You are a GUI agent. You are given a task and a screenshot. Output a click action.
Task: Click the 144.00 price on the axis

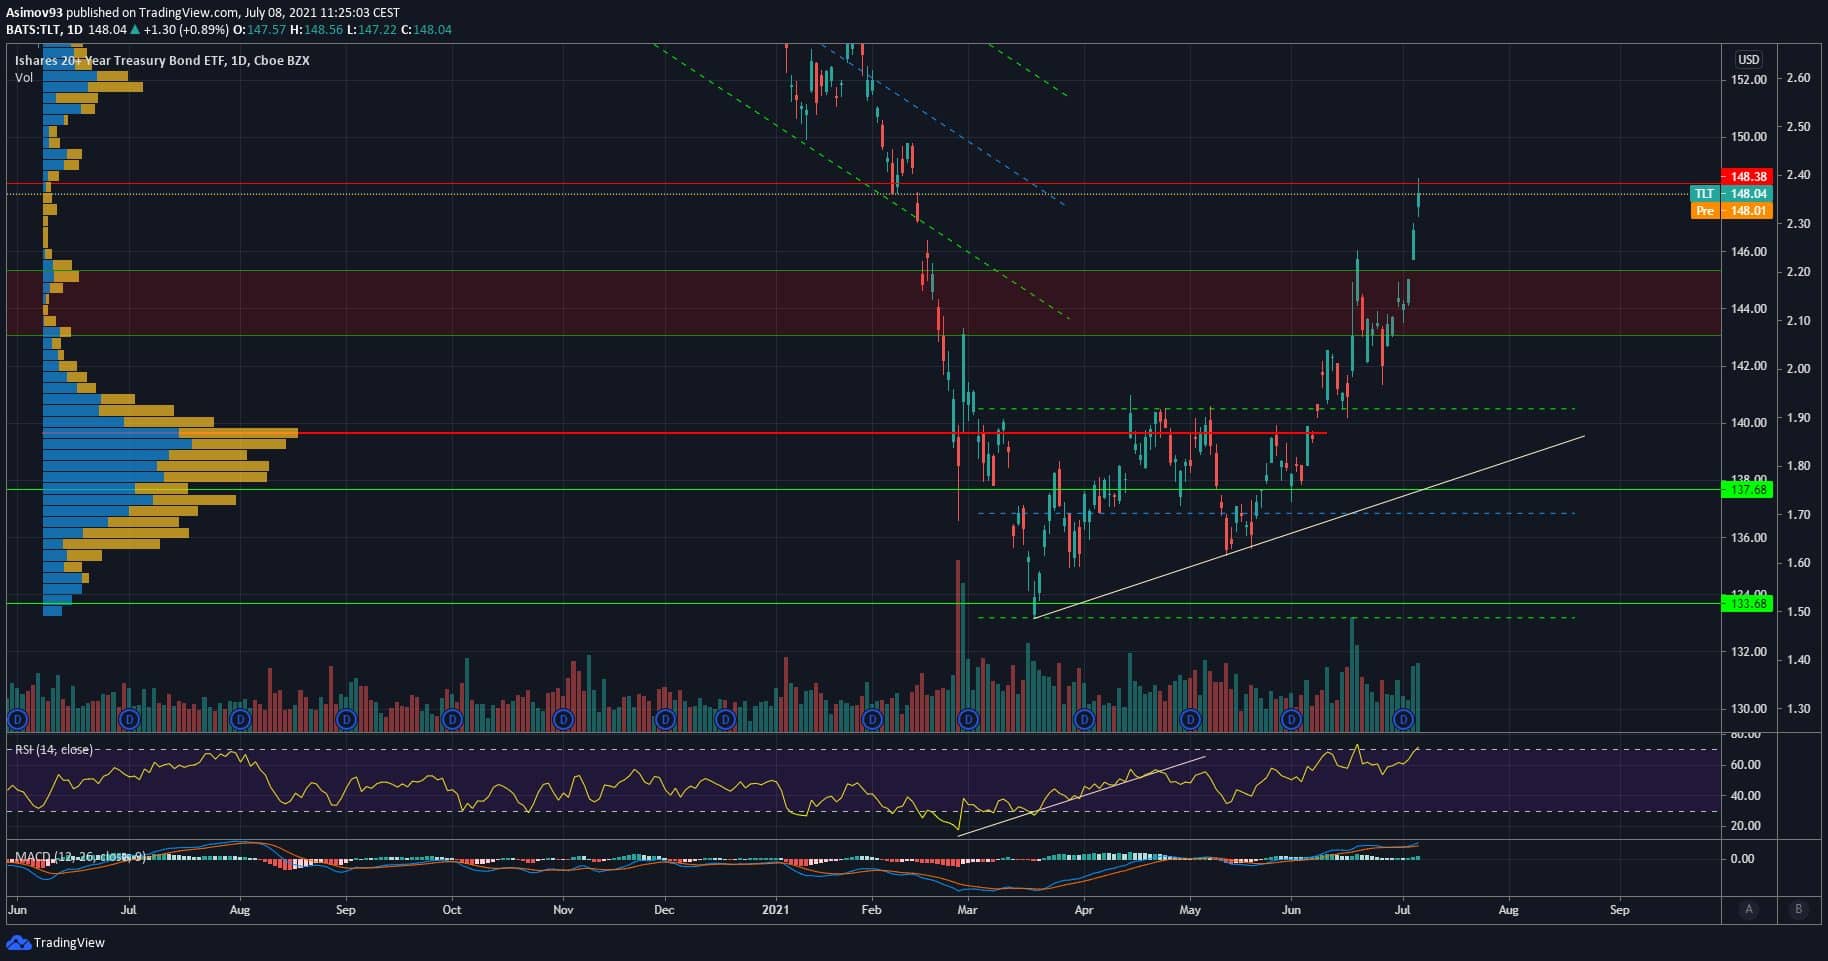point(1749,309)
